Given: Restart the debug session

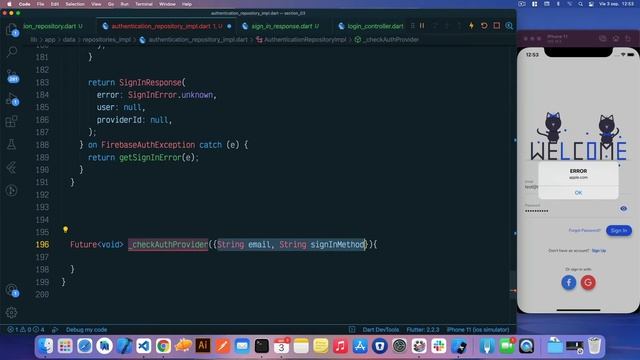Looking at the screenshot, I should [x=484, y=26].
